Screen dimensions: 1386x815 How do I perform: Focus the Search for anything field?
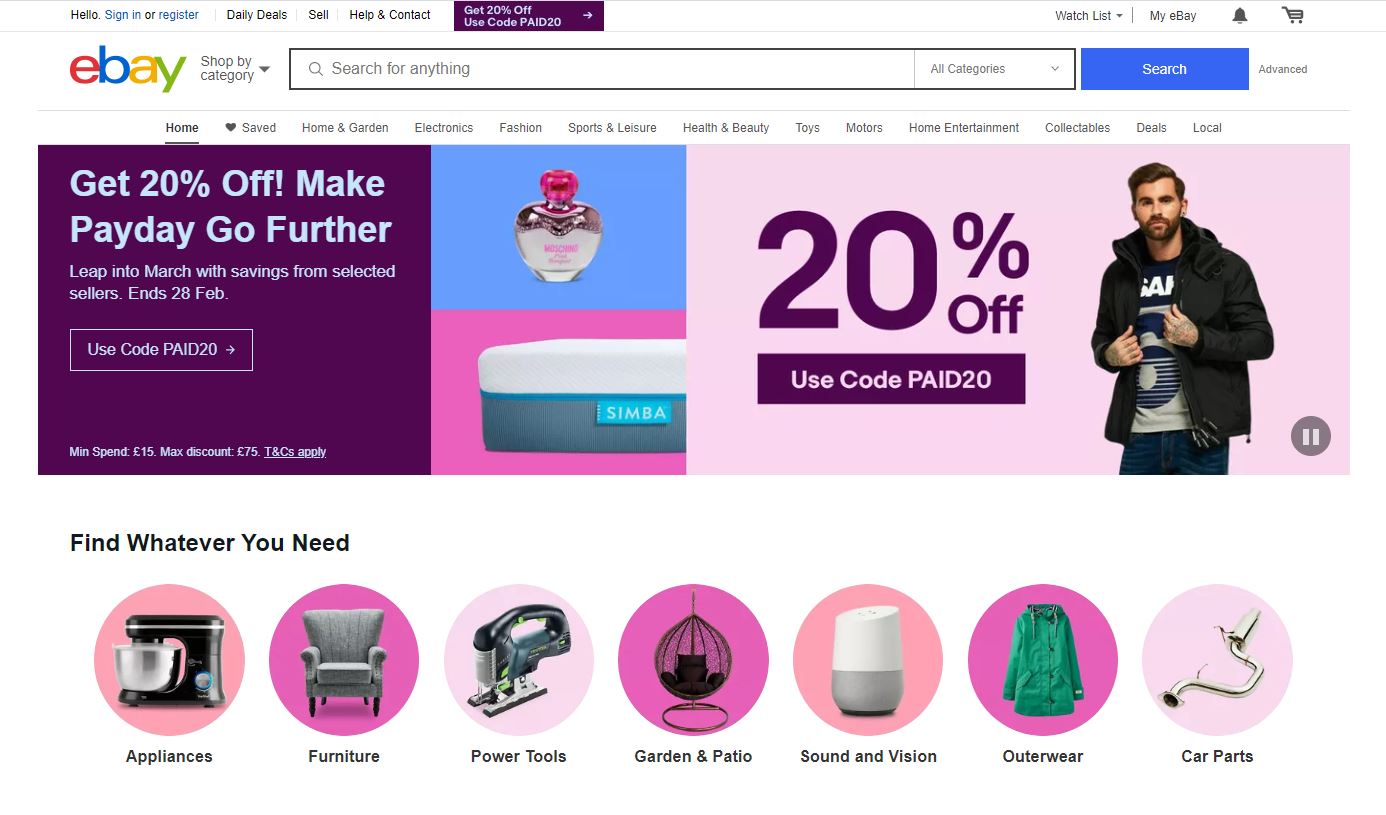pos(602,69)
